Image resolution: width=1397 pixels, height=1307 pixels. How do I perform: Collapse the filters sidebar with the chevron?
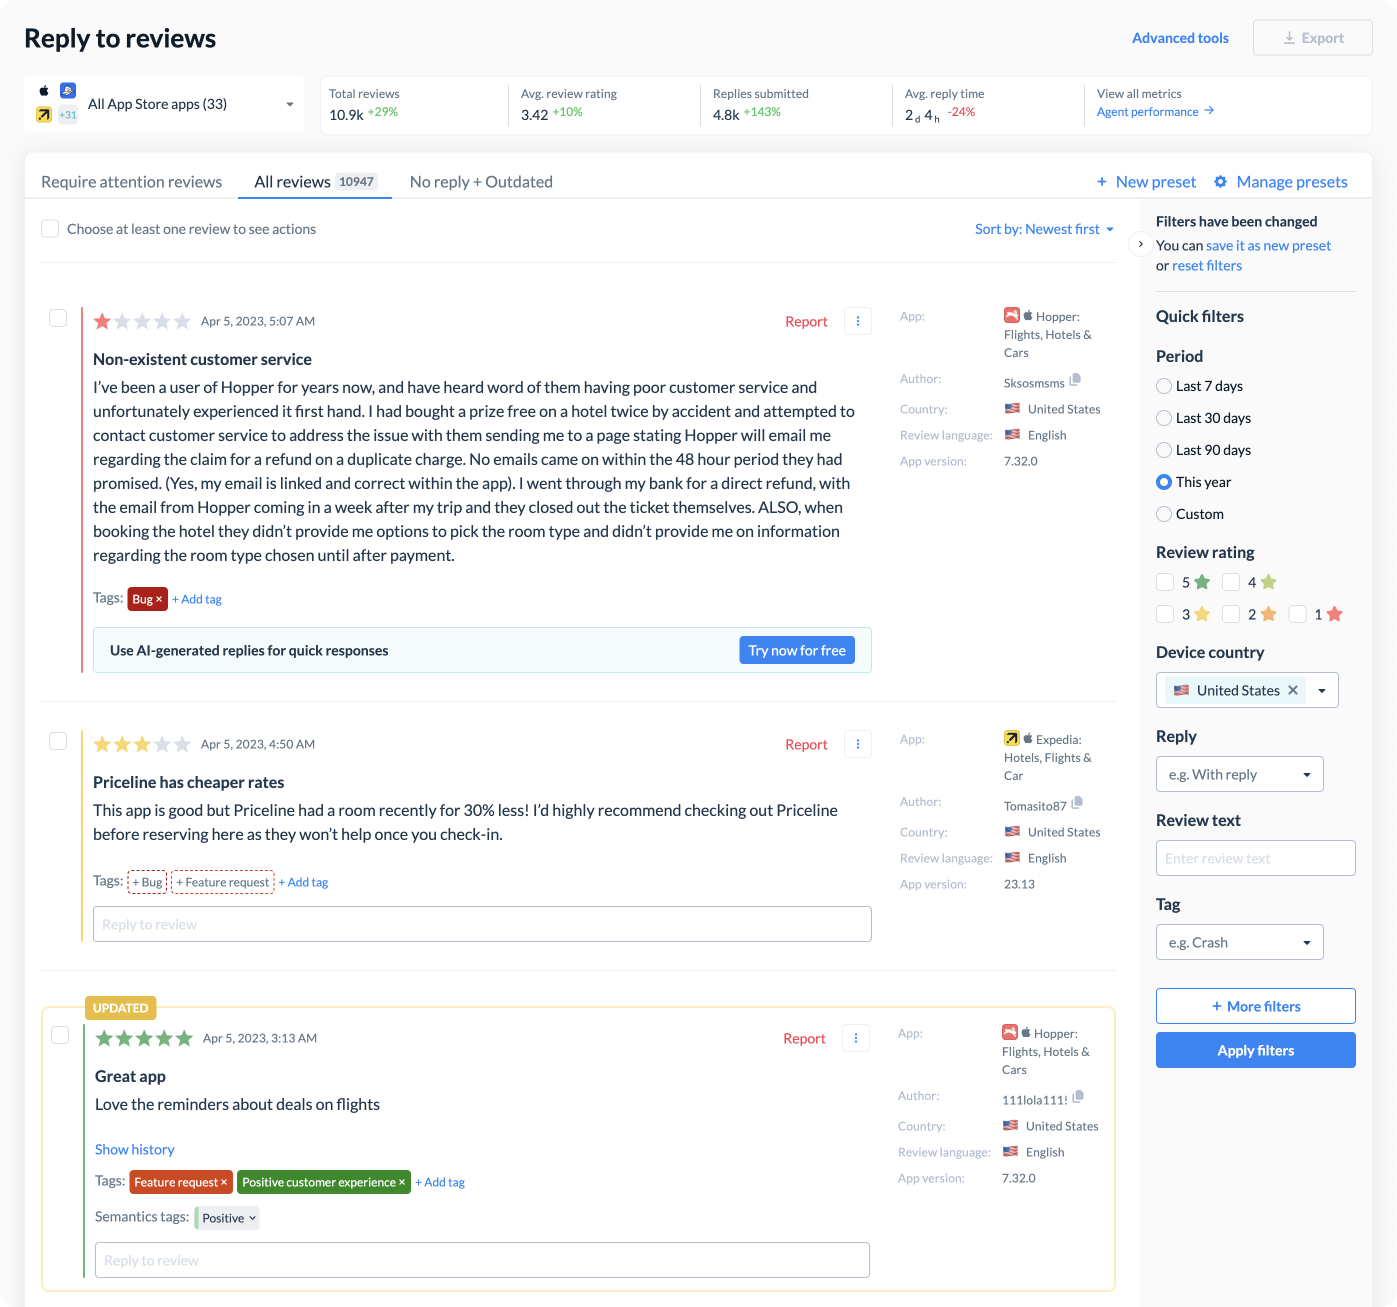tap(1139, 243)
